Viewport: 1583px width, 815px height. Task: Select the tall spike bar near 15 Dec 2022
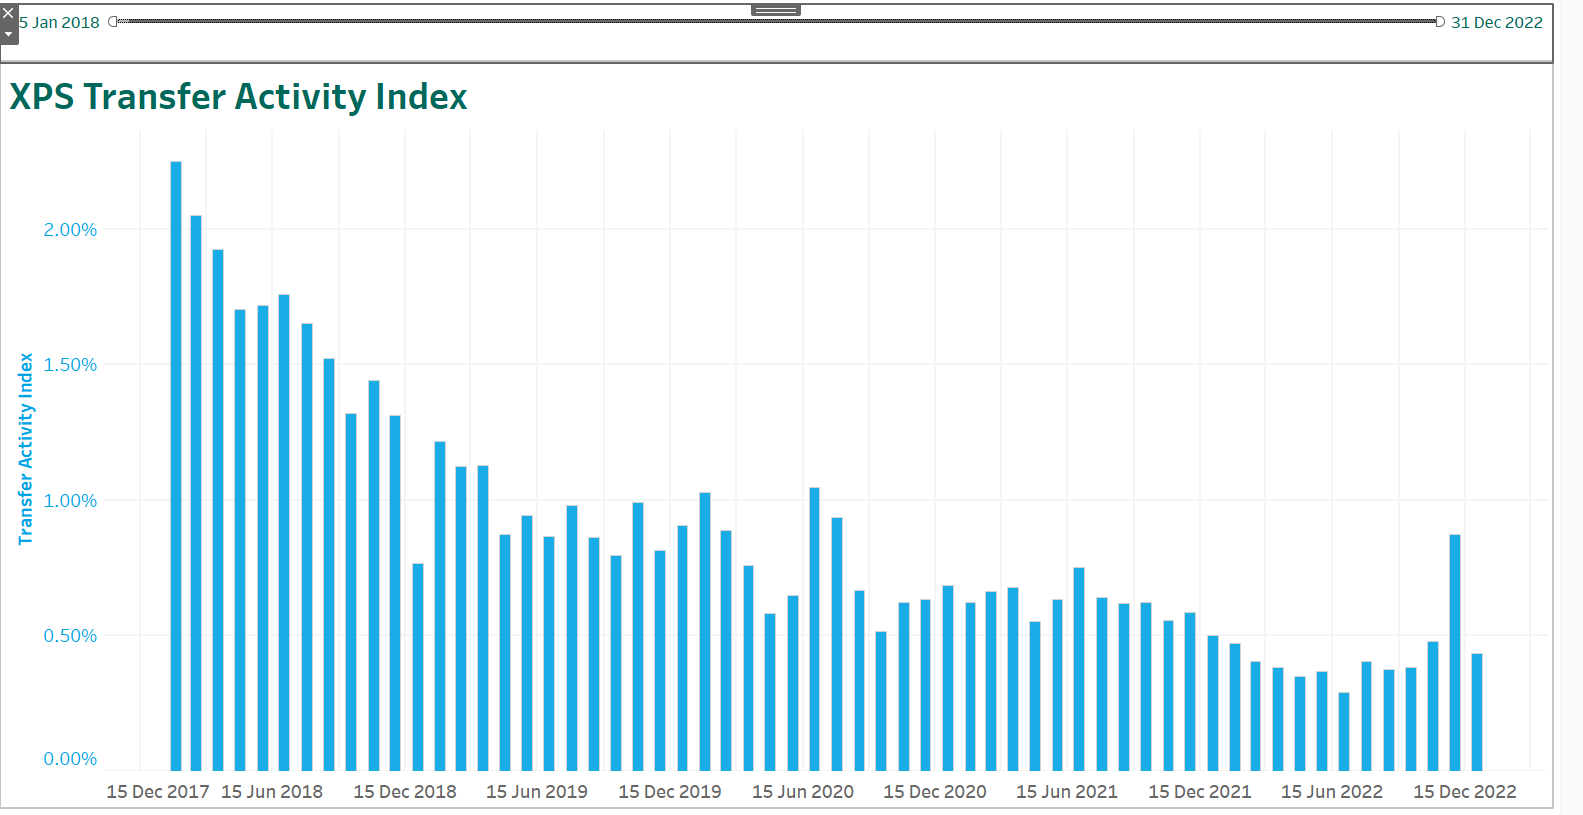click(x=1455, y=653)
